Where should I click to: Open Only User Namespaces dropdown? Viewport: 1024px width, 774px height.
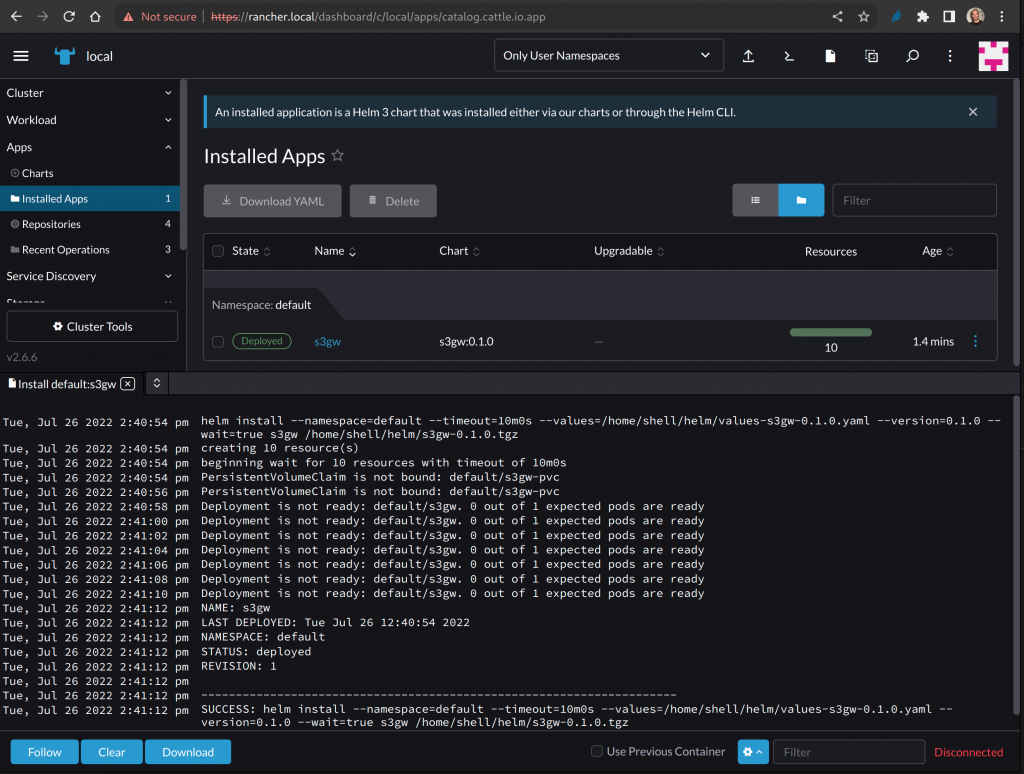[608, 56]
